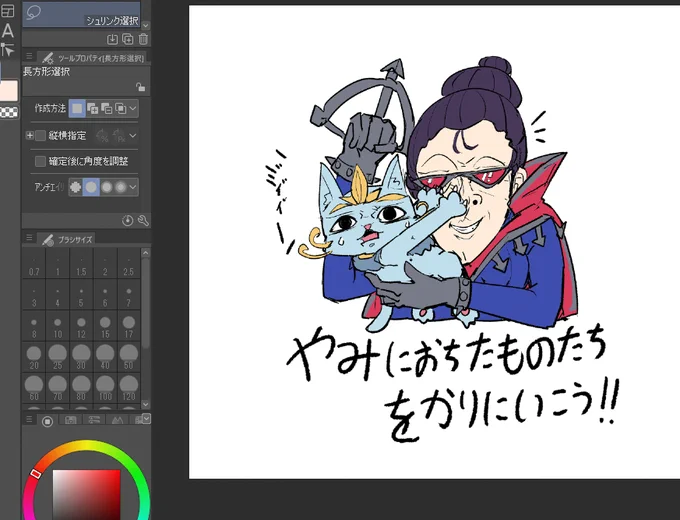Click the hue ring on the color wheel
This screenshot has width=680, height=520.
point(87,446)
